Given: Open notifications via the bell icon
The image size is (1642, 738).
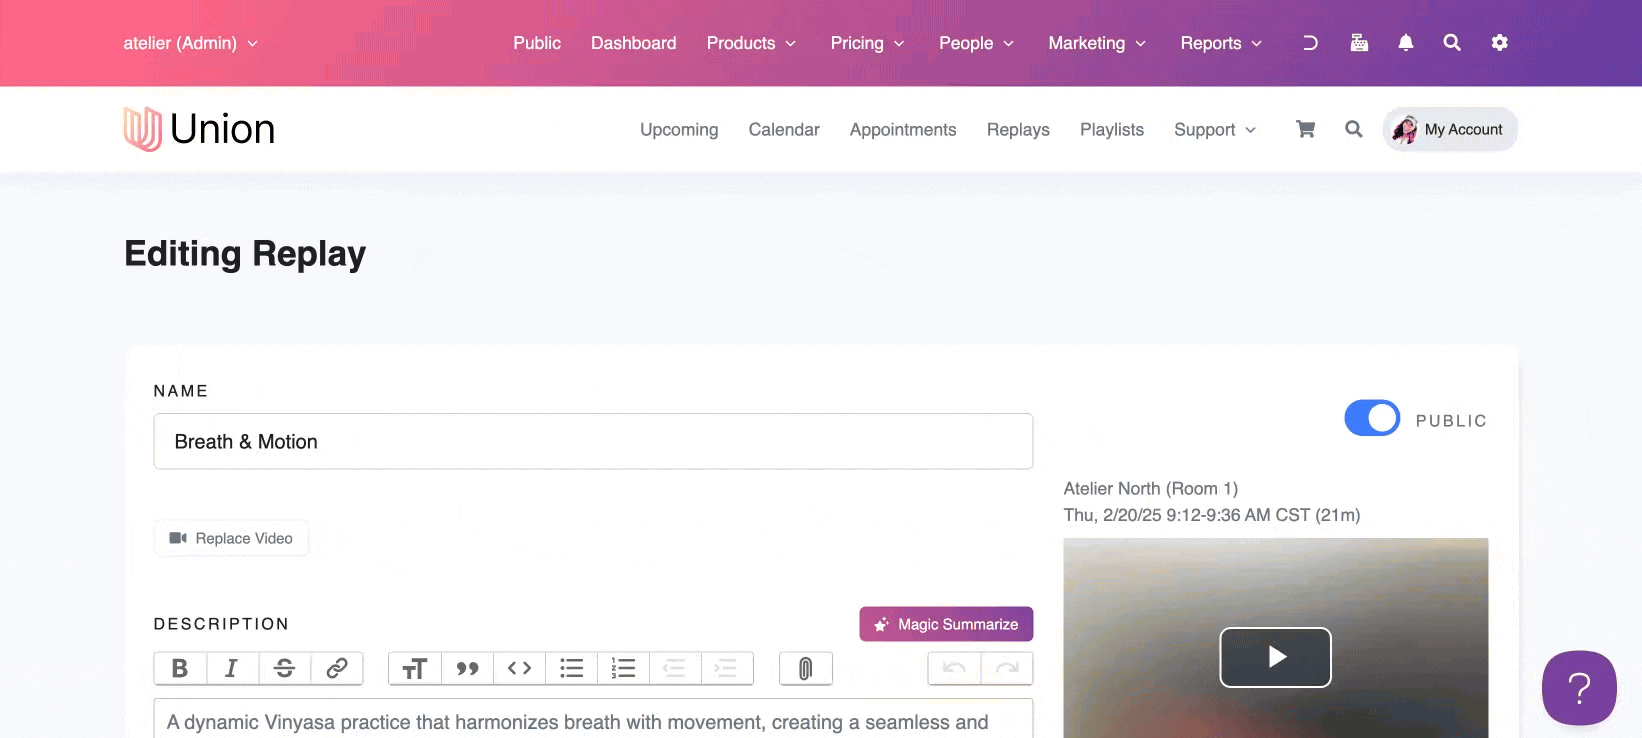Looking at the screenshot, I should 1406,42.
